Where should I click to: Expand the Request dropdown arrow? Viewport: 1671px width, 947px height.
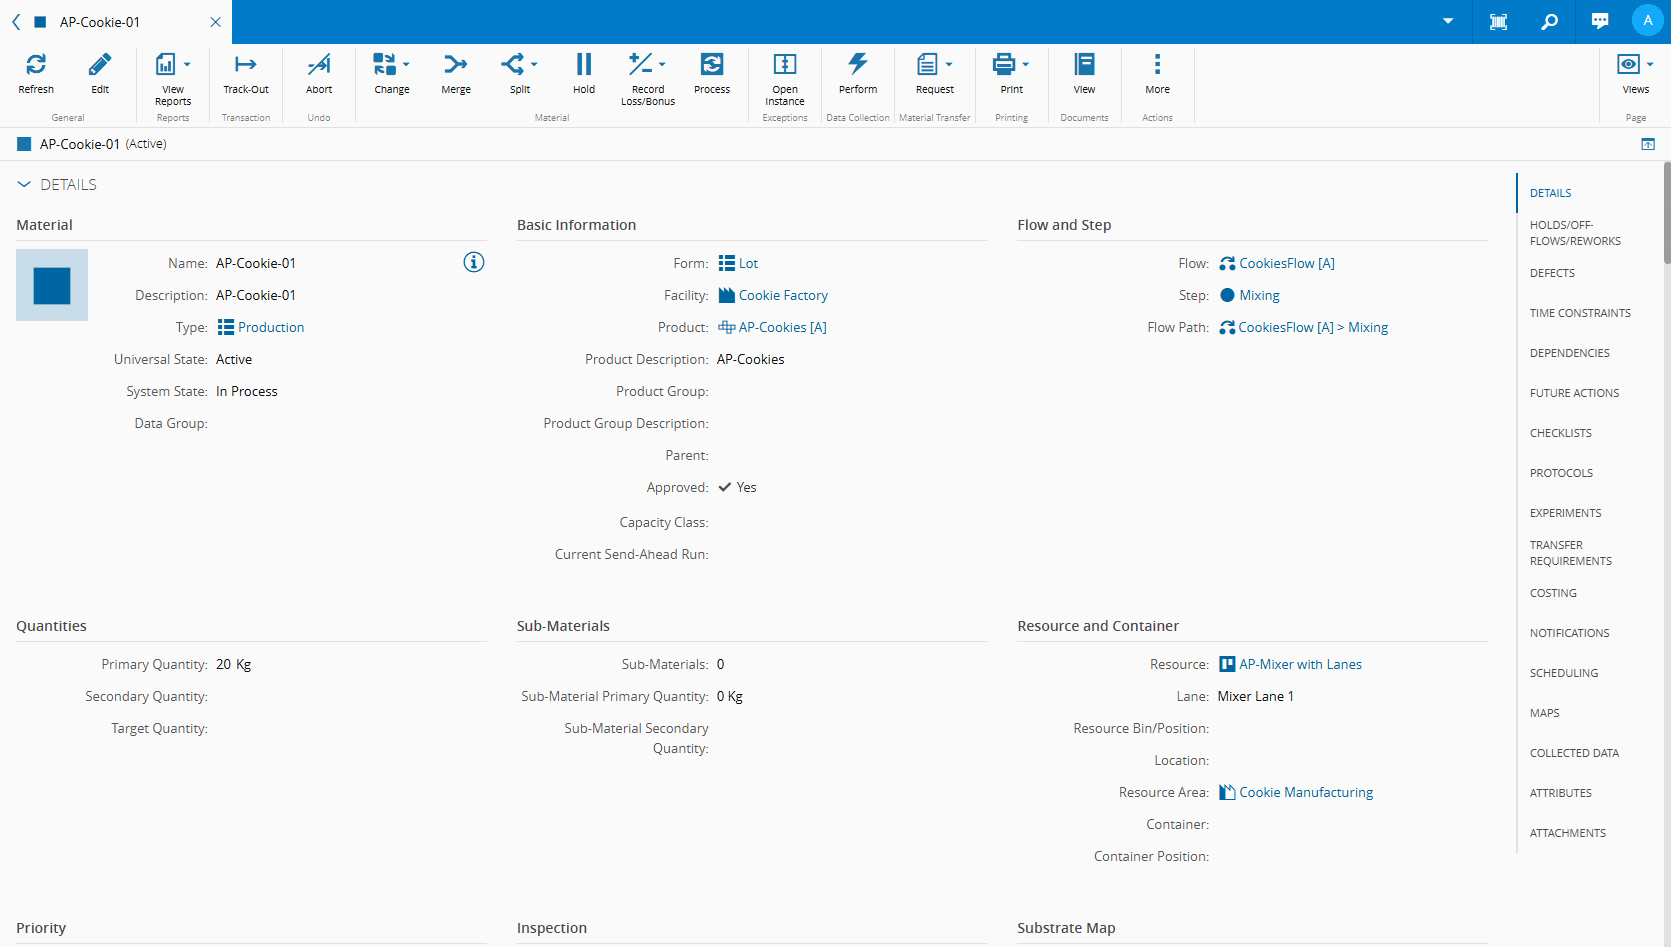pyautogui.click(x=949, y=65)
